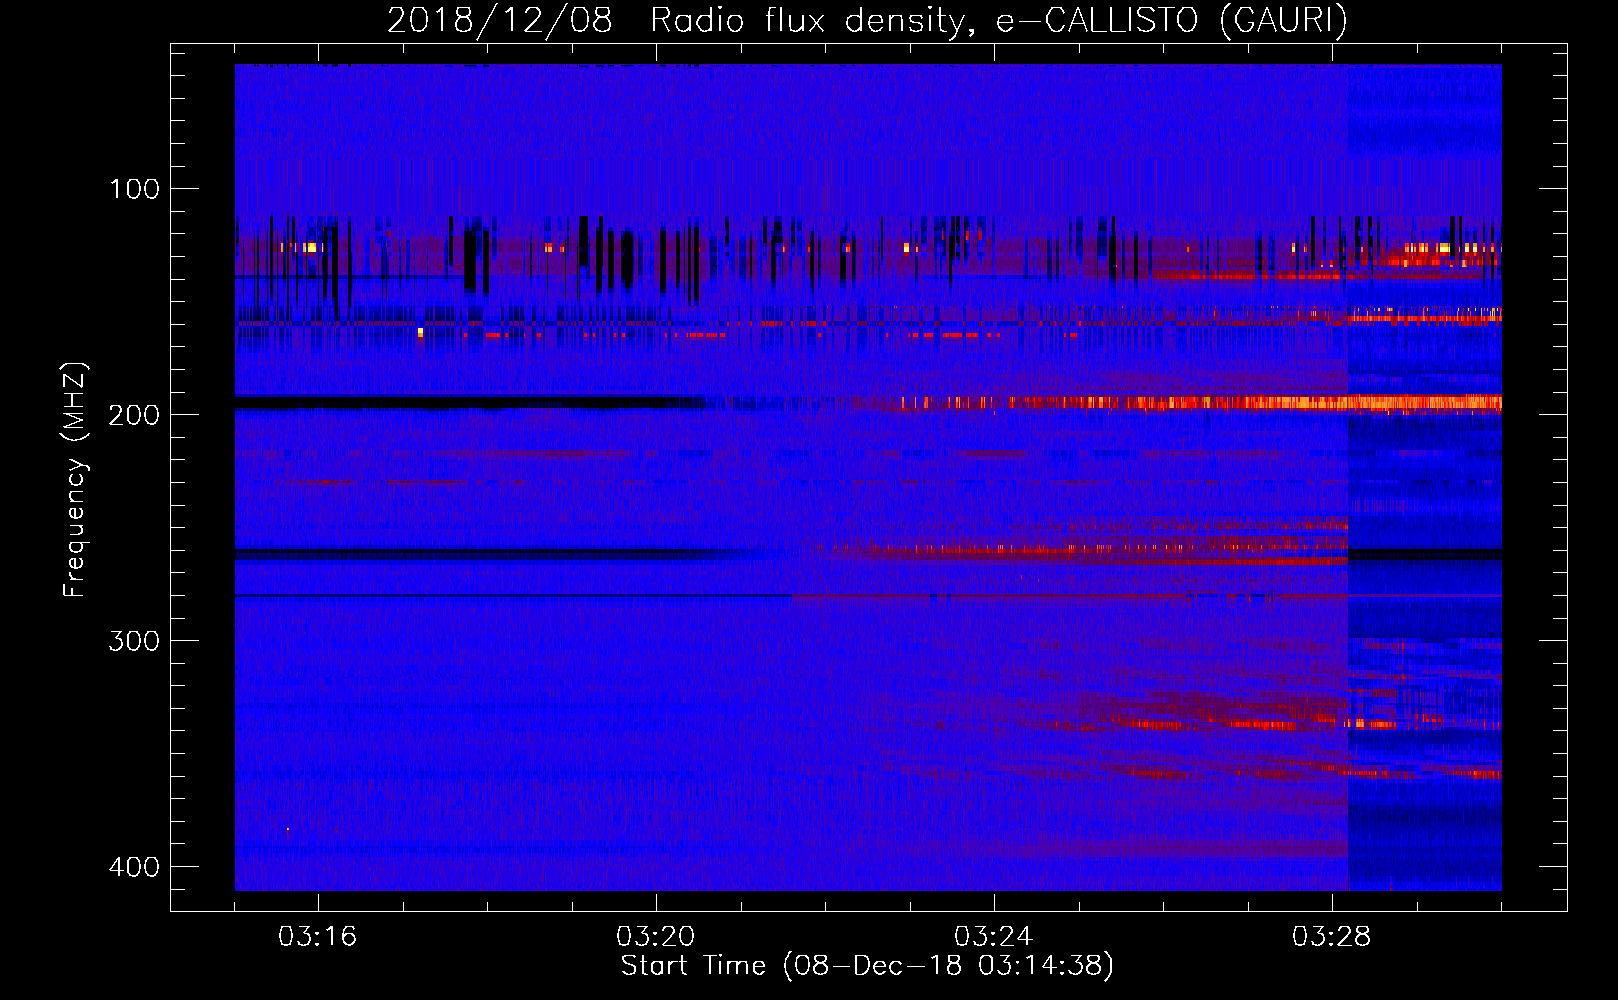Viewport: 1618px width, 1000px height.
Task: Click the '100' frequency tick label
Action: point(134,189)
